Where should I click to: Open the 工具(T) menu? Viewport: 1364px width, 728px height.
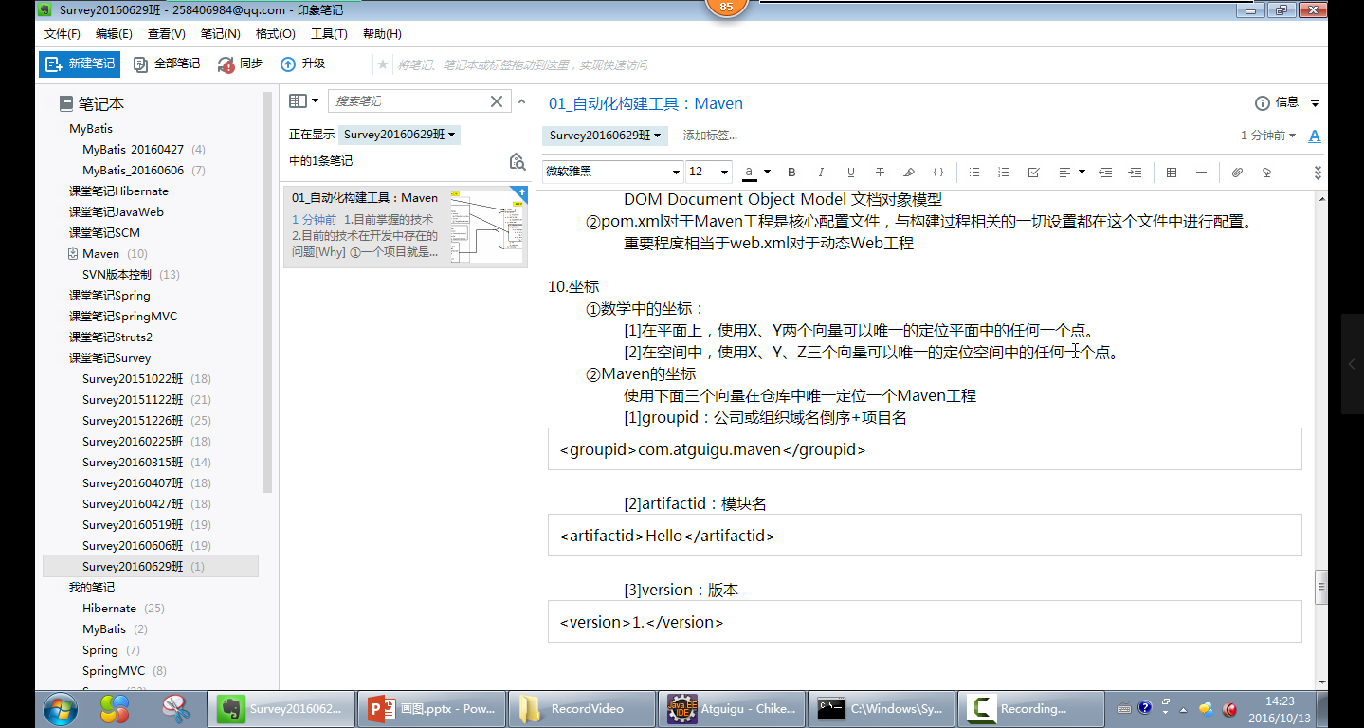click(x=329, y=34)
